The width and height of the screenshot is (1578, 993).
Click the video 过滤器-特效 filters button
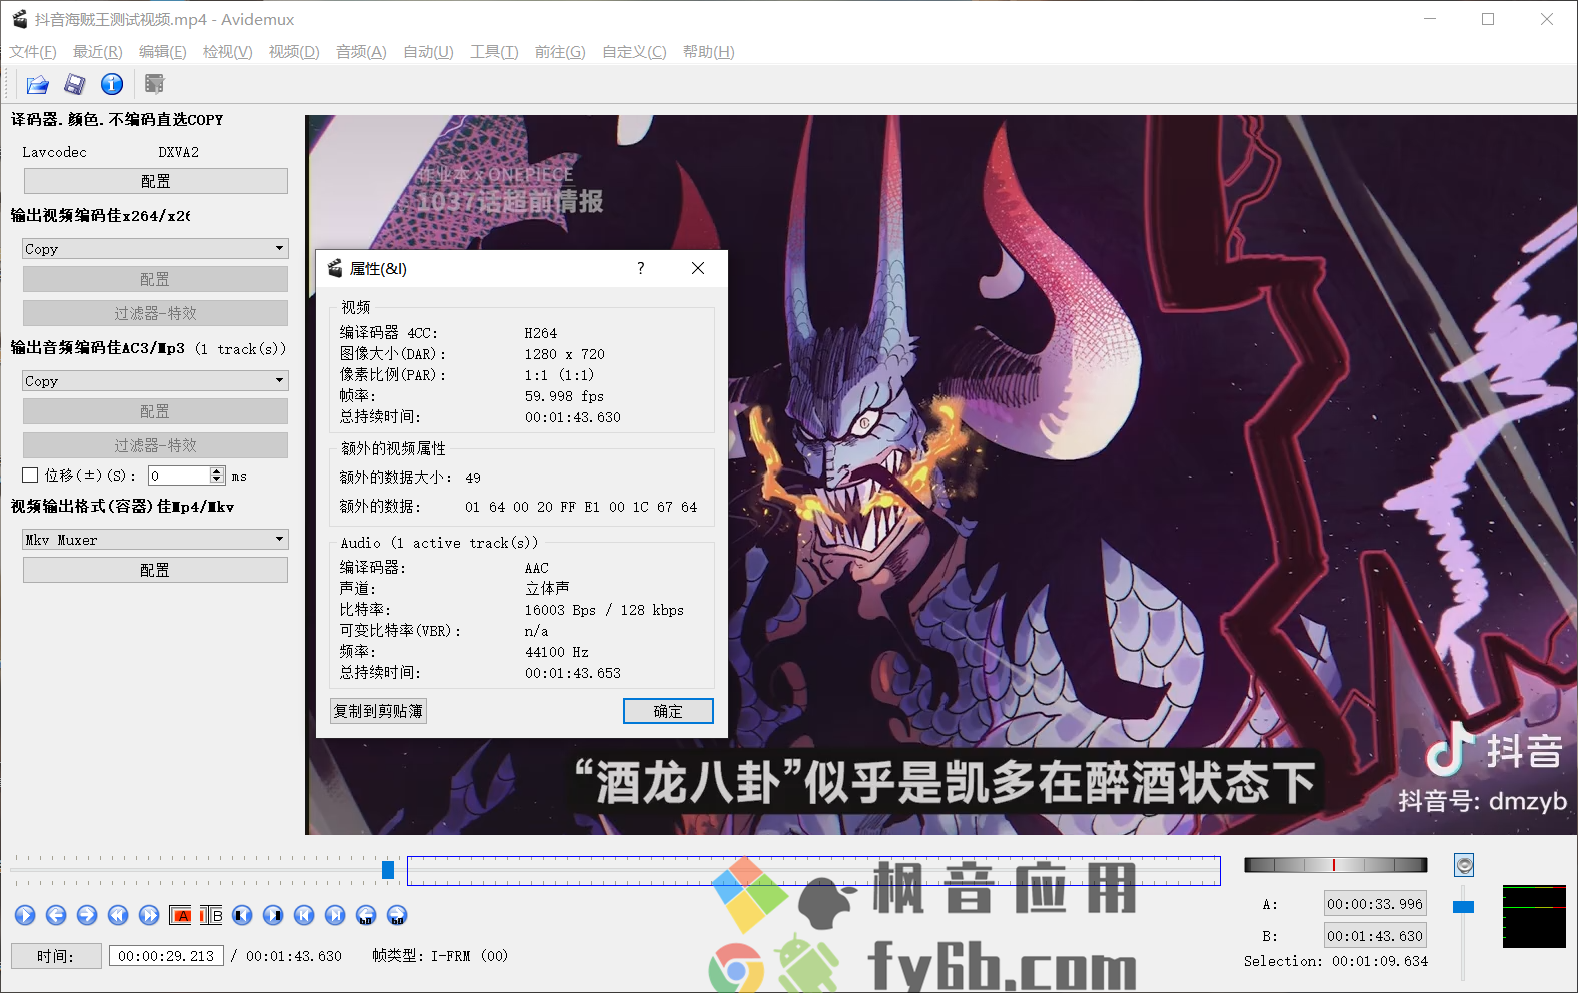(155, 313)
